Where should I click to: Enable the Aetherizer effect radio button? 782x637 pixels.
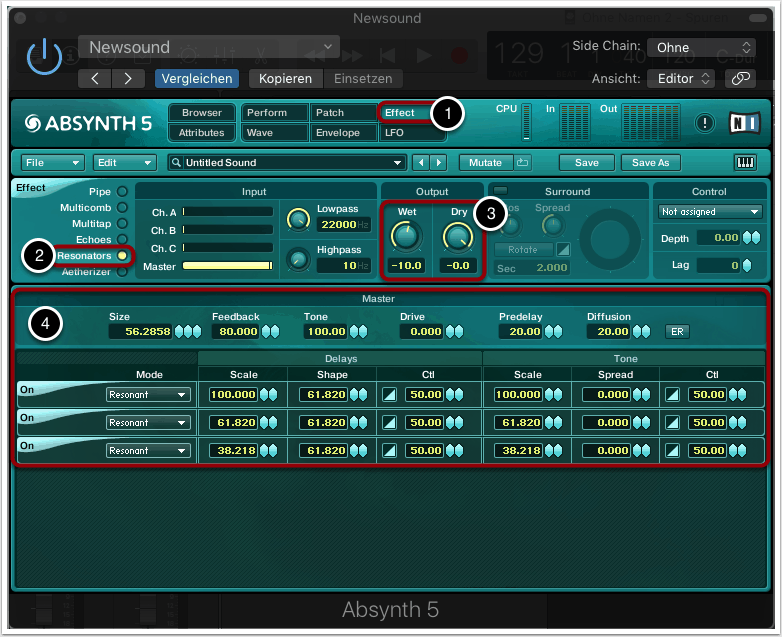click(x=123, y=272)
